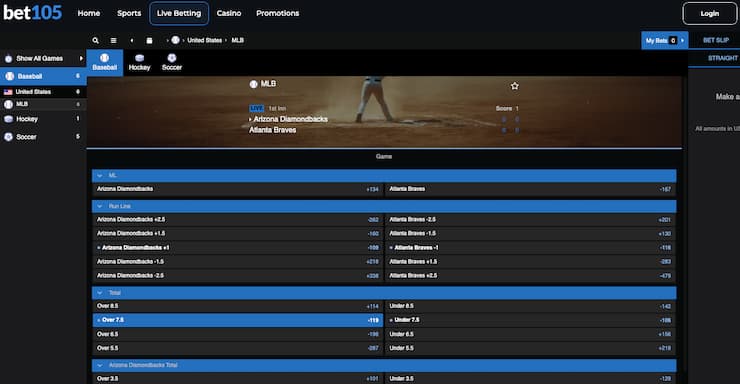Open the Casino menu item

[x=229, y=13]
